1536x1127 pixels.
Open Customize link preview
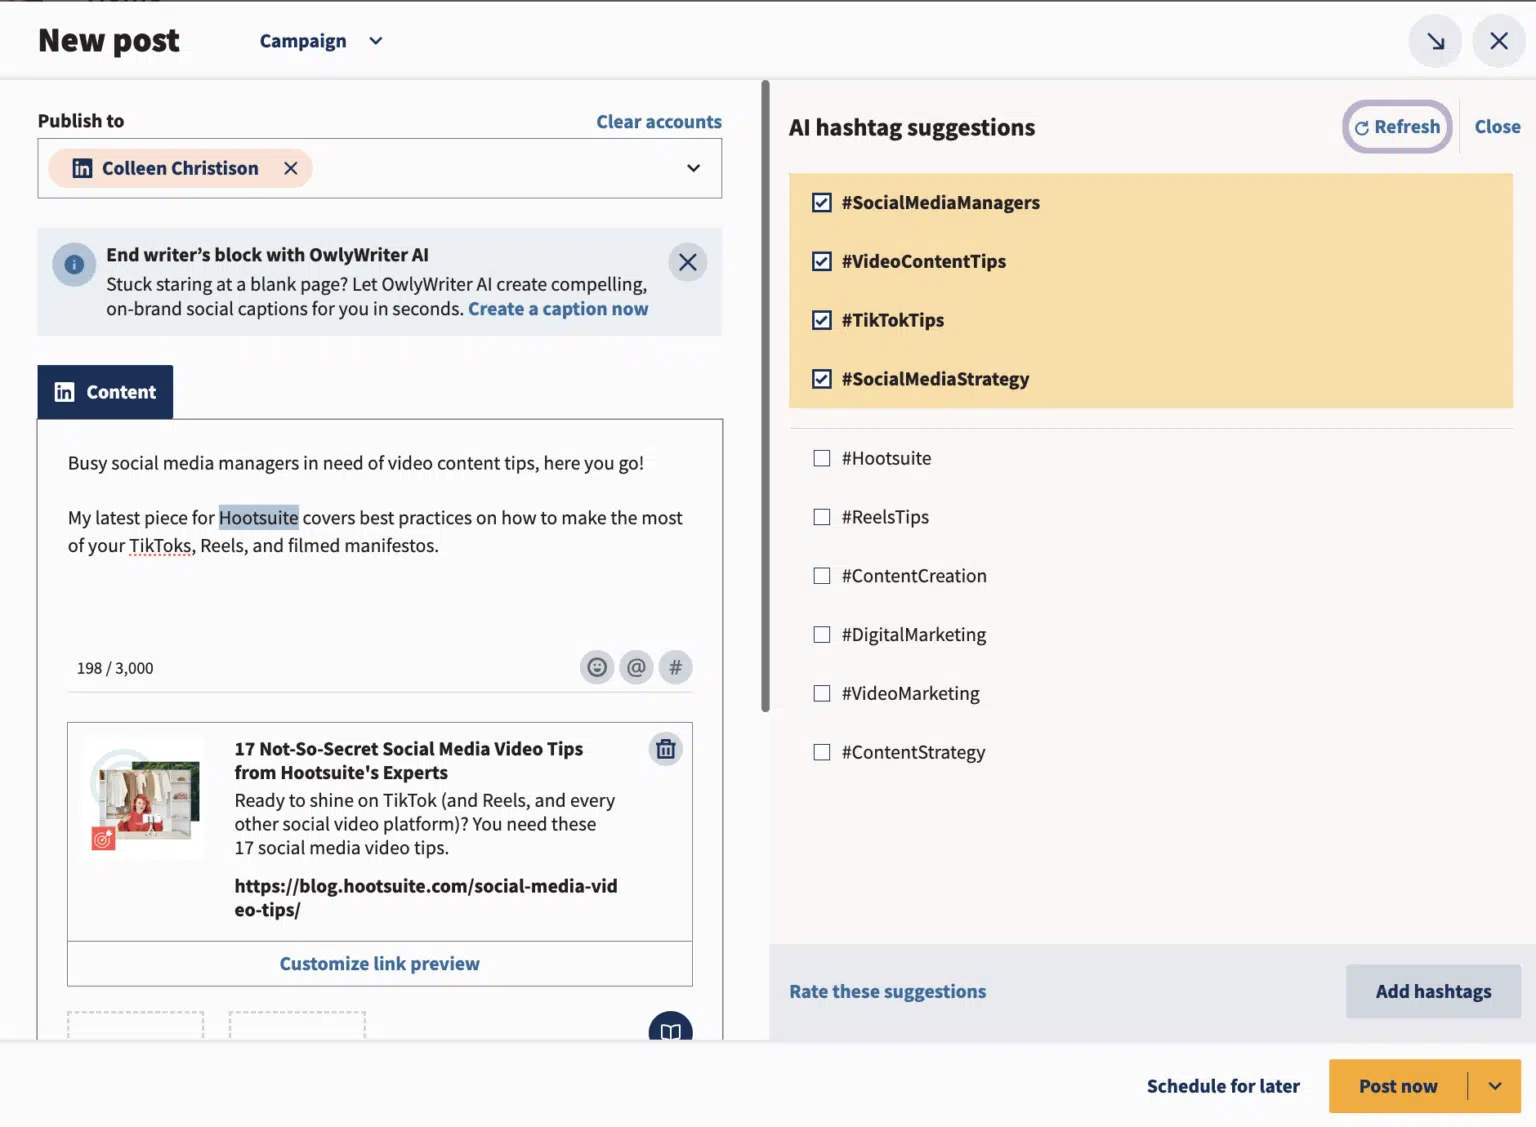tap(379, 963)
